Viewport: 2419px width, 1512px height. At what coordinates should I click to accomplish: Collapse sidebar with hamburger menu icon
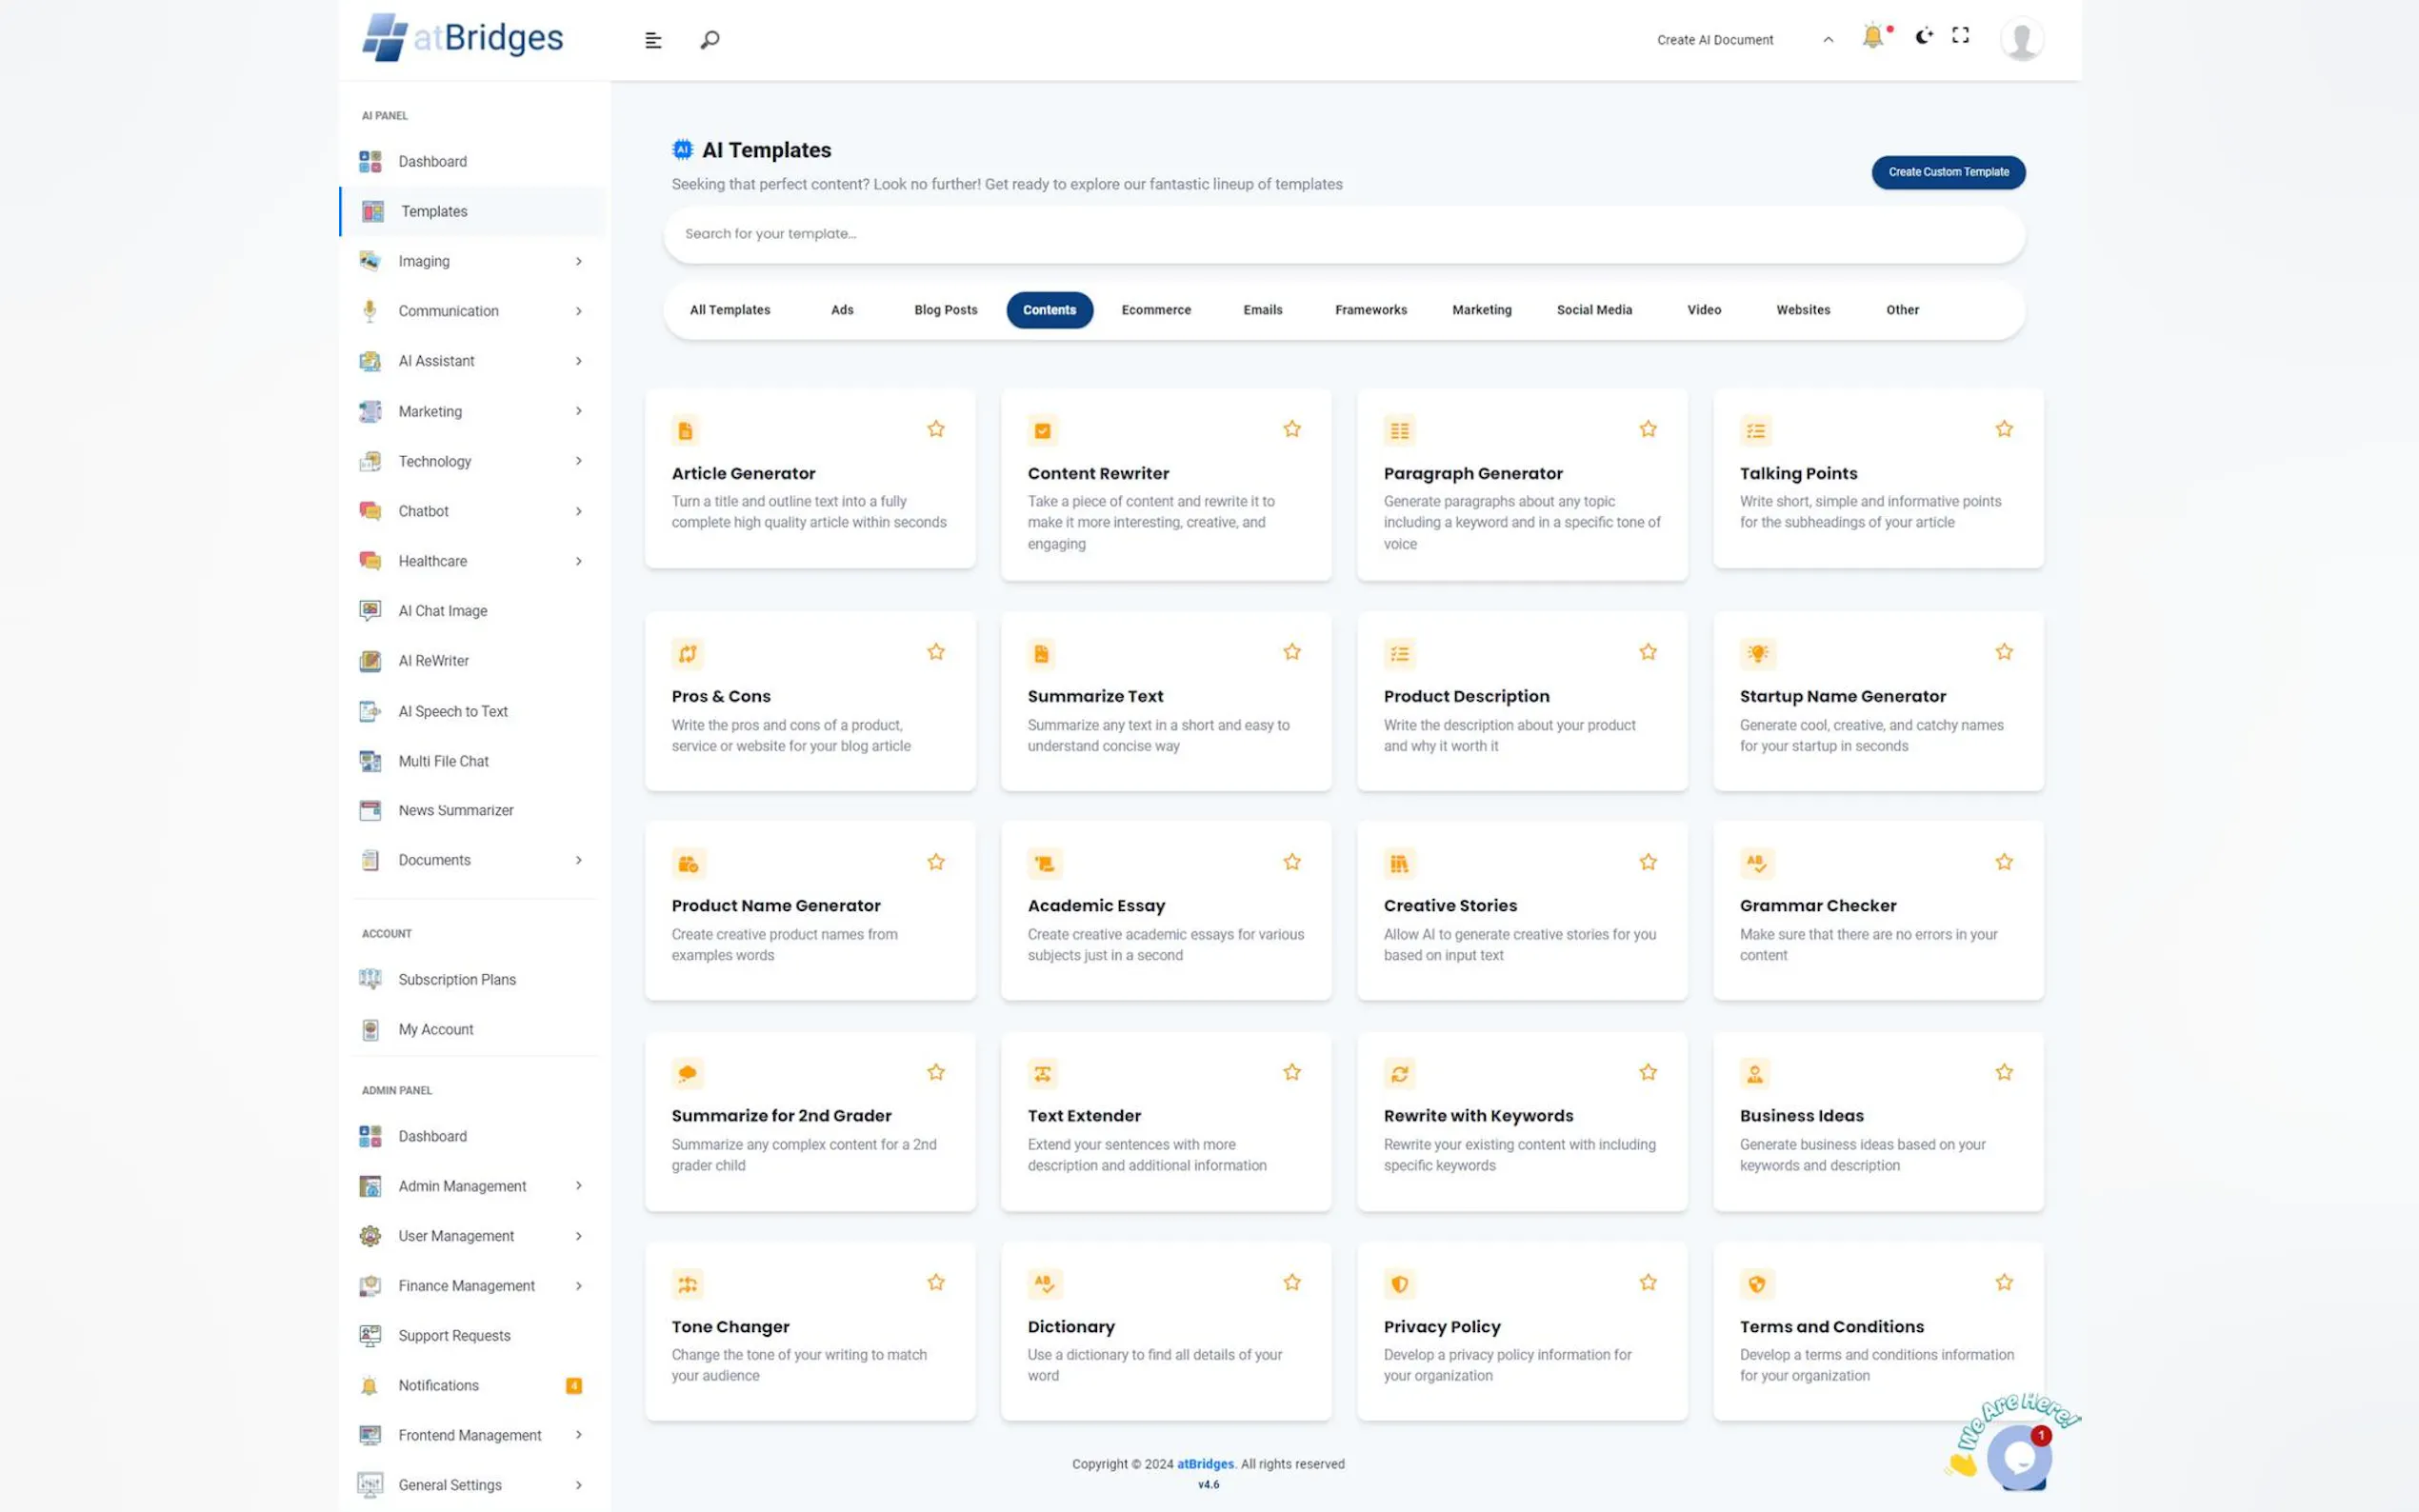(x=653, y=40)
